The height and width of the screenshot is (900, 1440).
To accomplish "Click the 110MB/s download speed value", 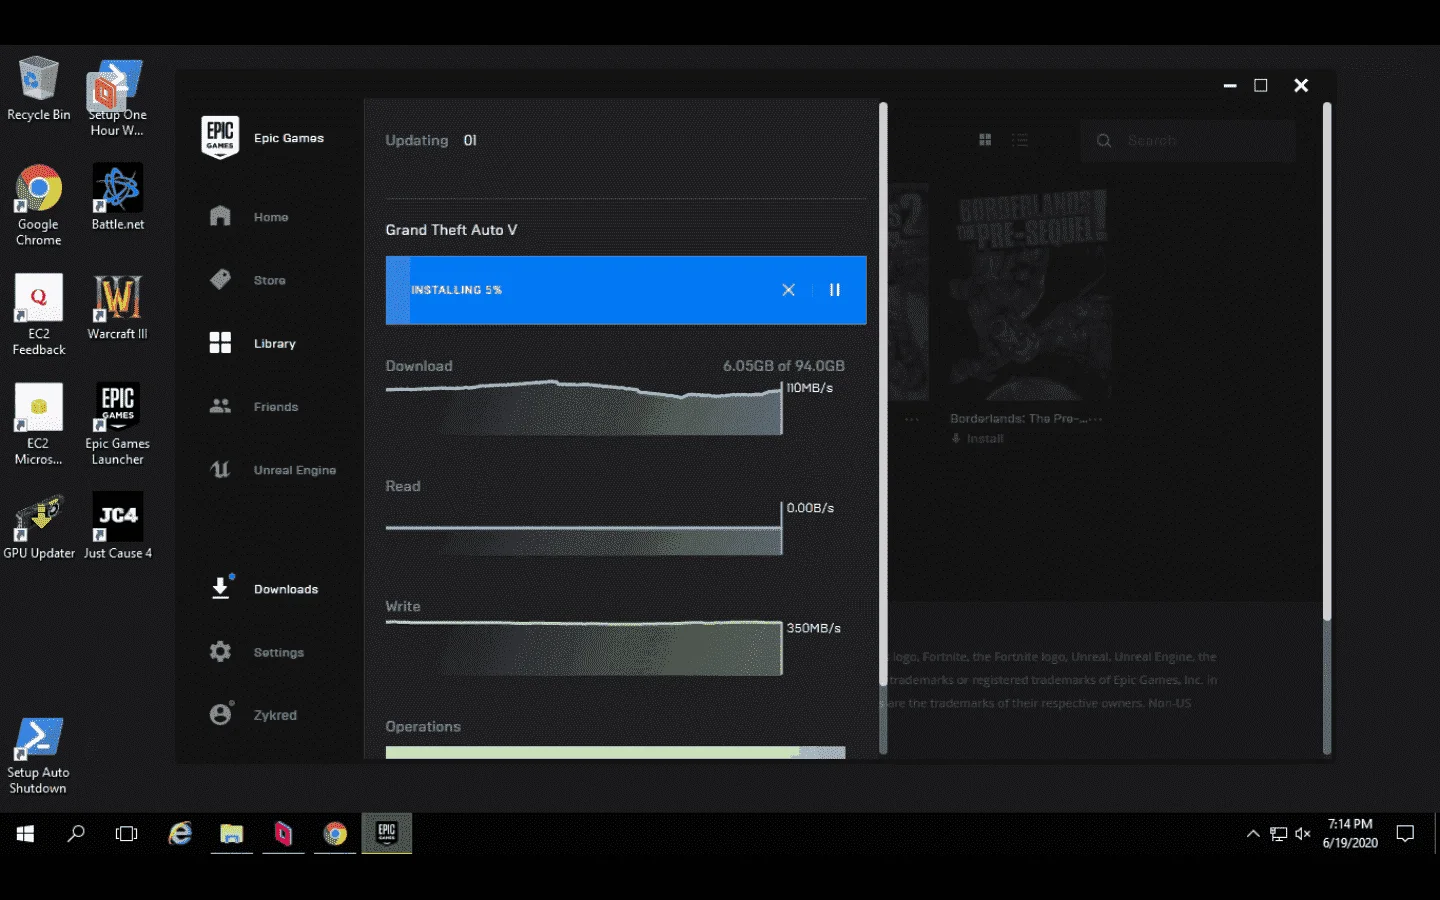I will coord(809,388).
